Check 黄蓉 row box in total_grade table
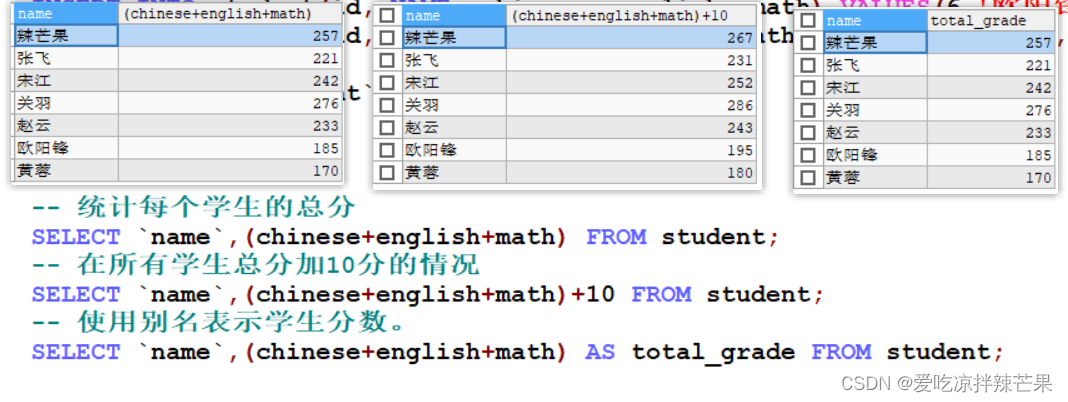This screenshot has width=1068, height=402. [808, 178]
